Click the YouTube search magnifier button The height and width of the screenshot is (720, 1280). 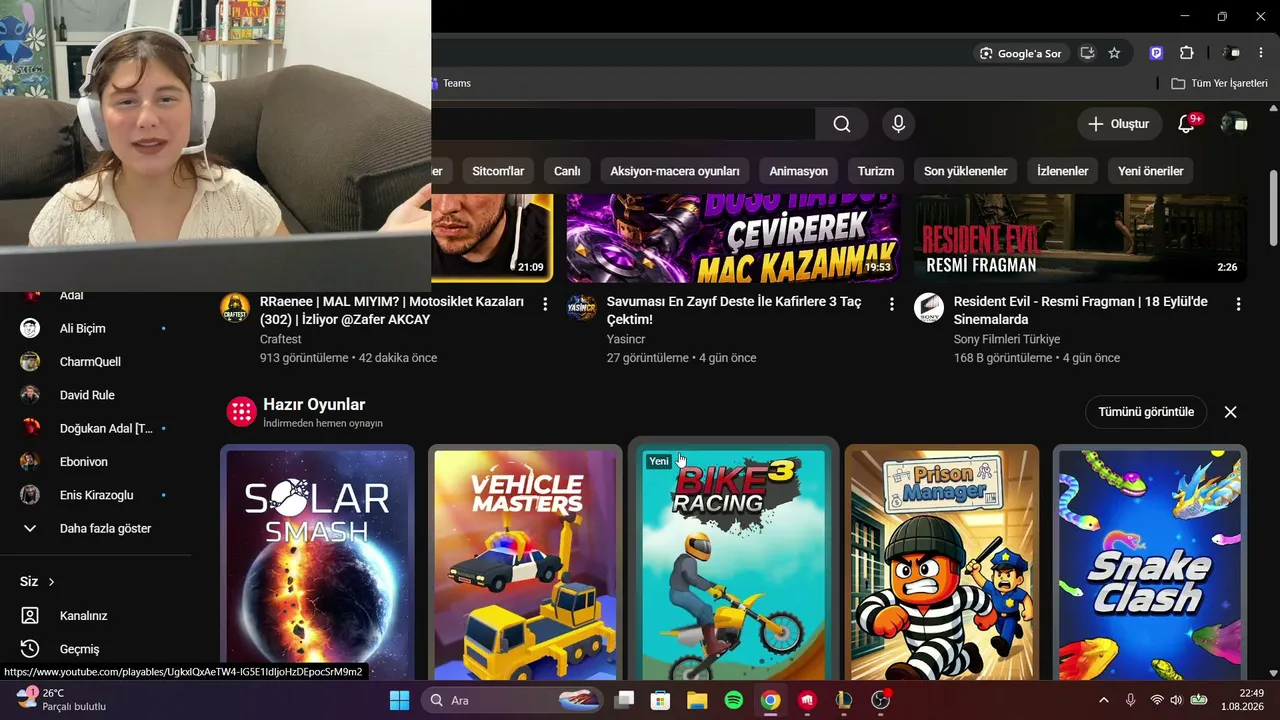point(842,124)
